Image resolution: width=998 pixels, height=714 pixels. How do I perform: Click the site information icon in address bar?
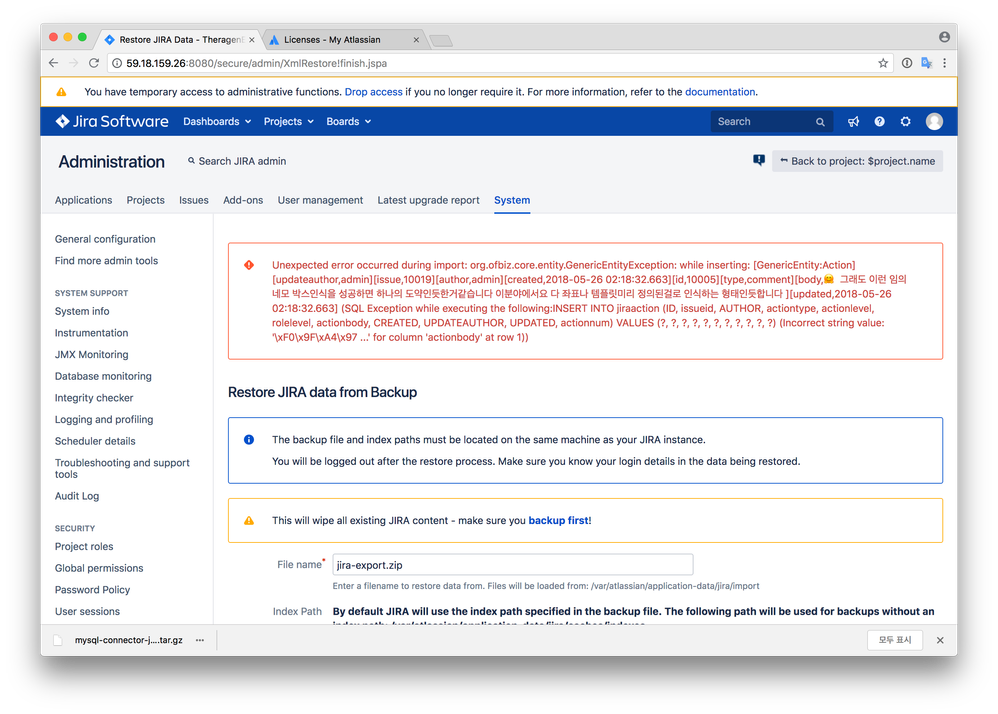116,63
